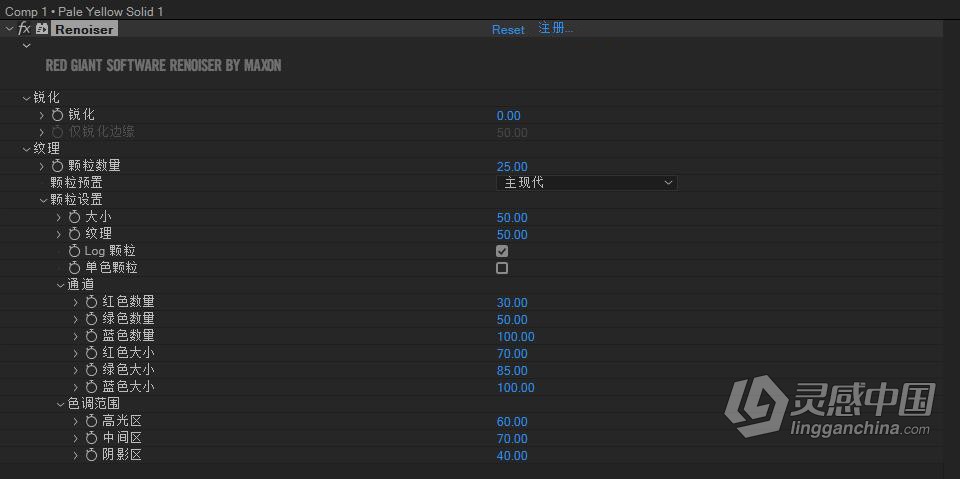Screen dimensions: 960x479
Task: Uncheck the Log 颗粒 checkbox
Action: [x=502, y=251]
